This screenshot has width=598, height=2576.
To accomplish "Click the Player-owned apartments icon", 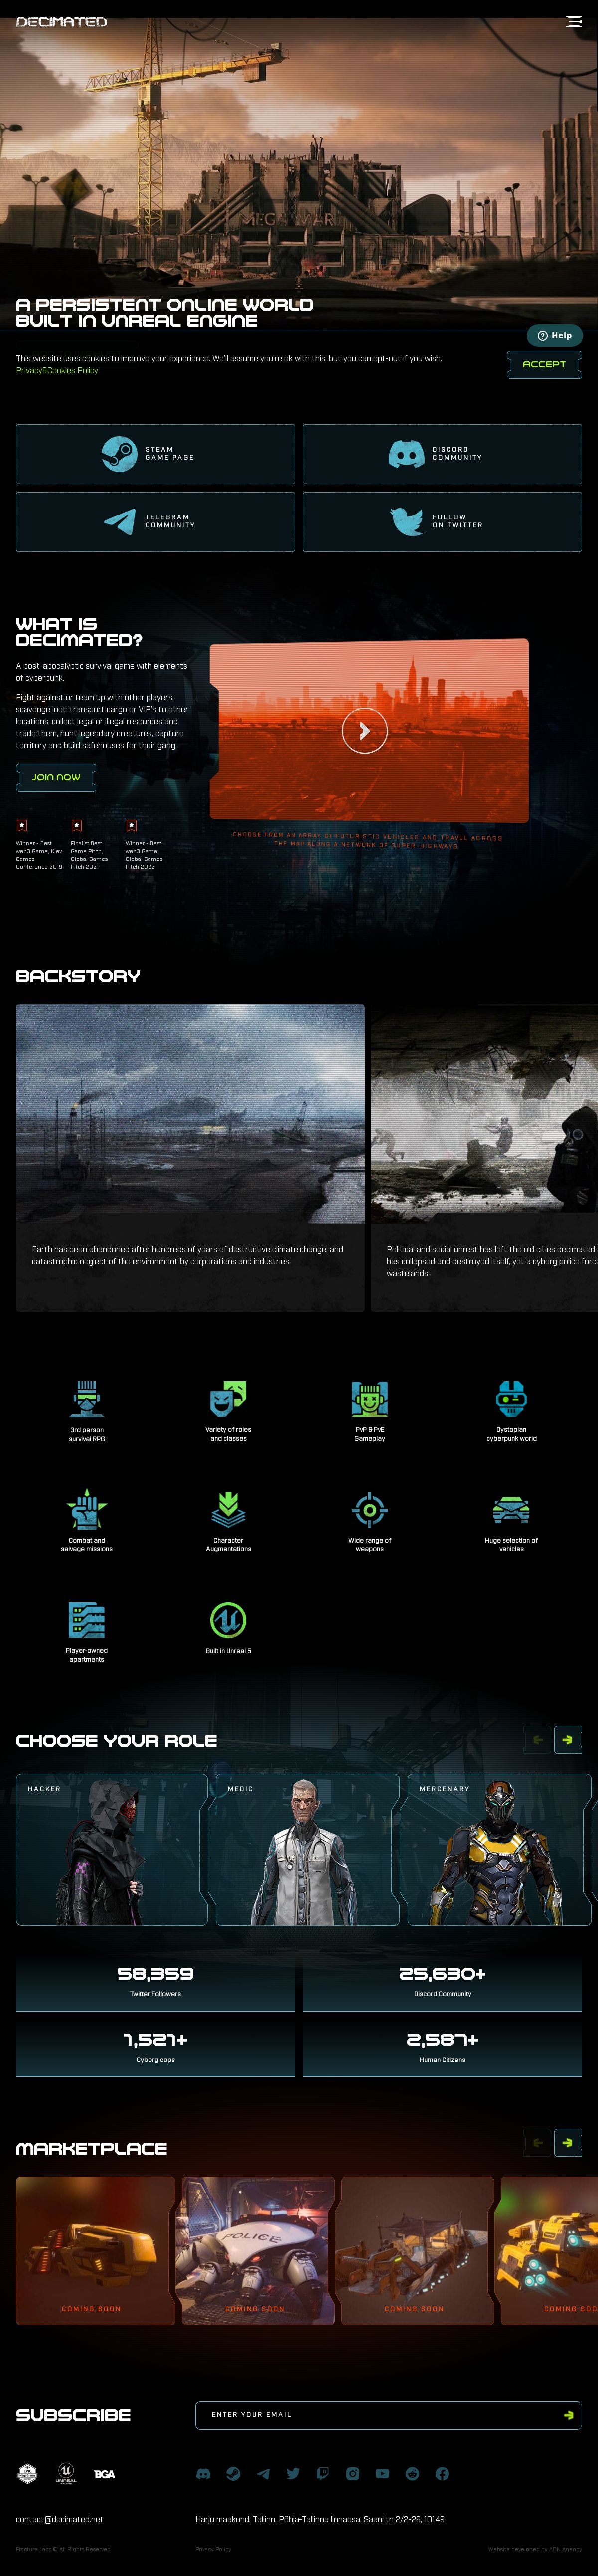I will click(x=87, y=1620).
